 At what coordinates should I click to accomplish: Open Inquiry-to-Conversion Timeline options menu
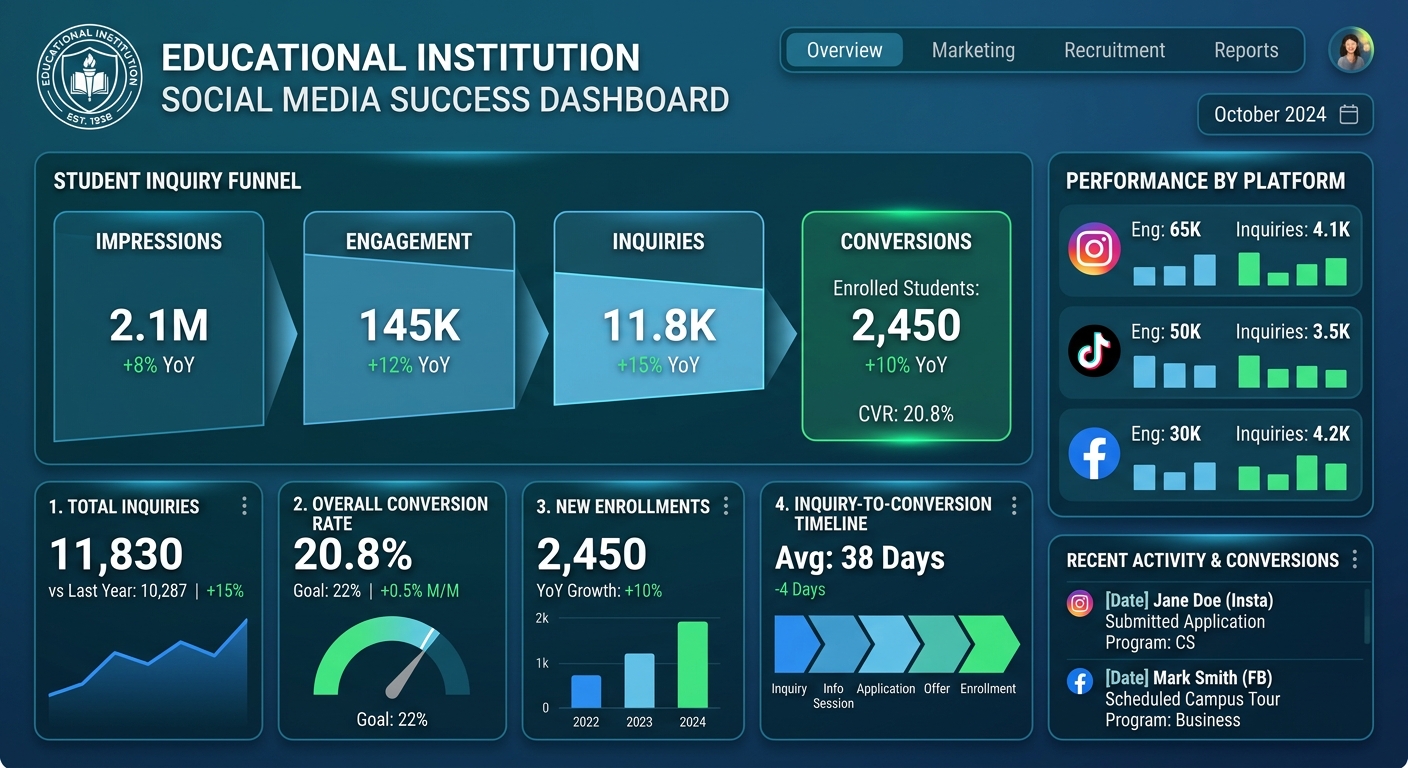coord(1014,506)
